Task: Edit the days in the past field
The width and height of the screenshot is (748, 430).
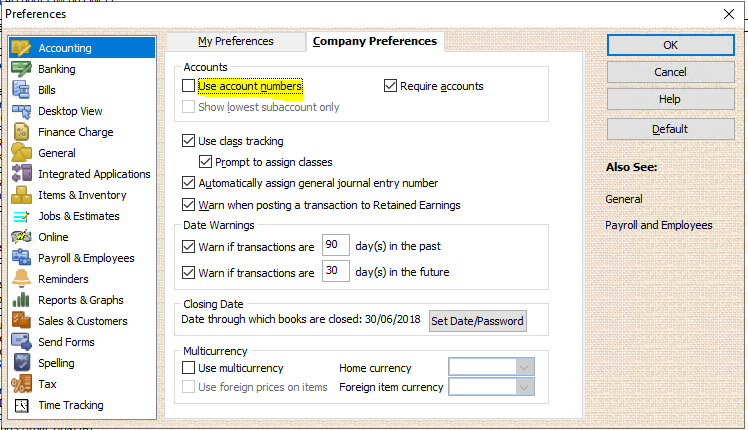Action: click(x=335, y=245)
